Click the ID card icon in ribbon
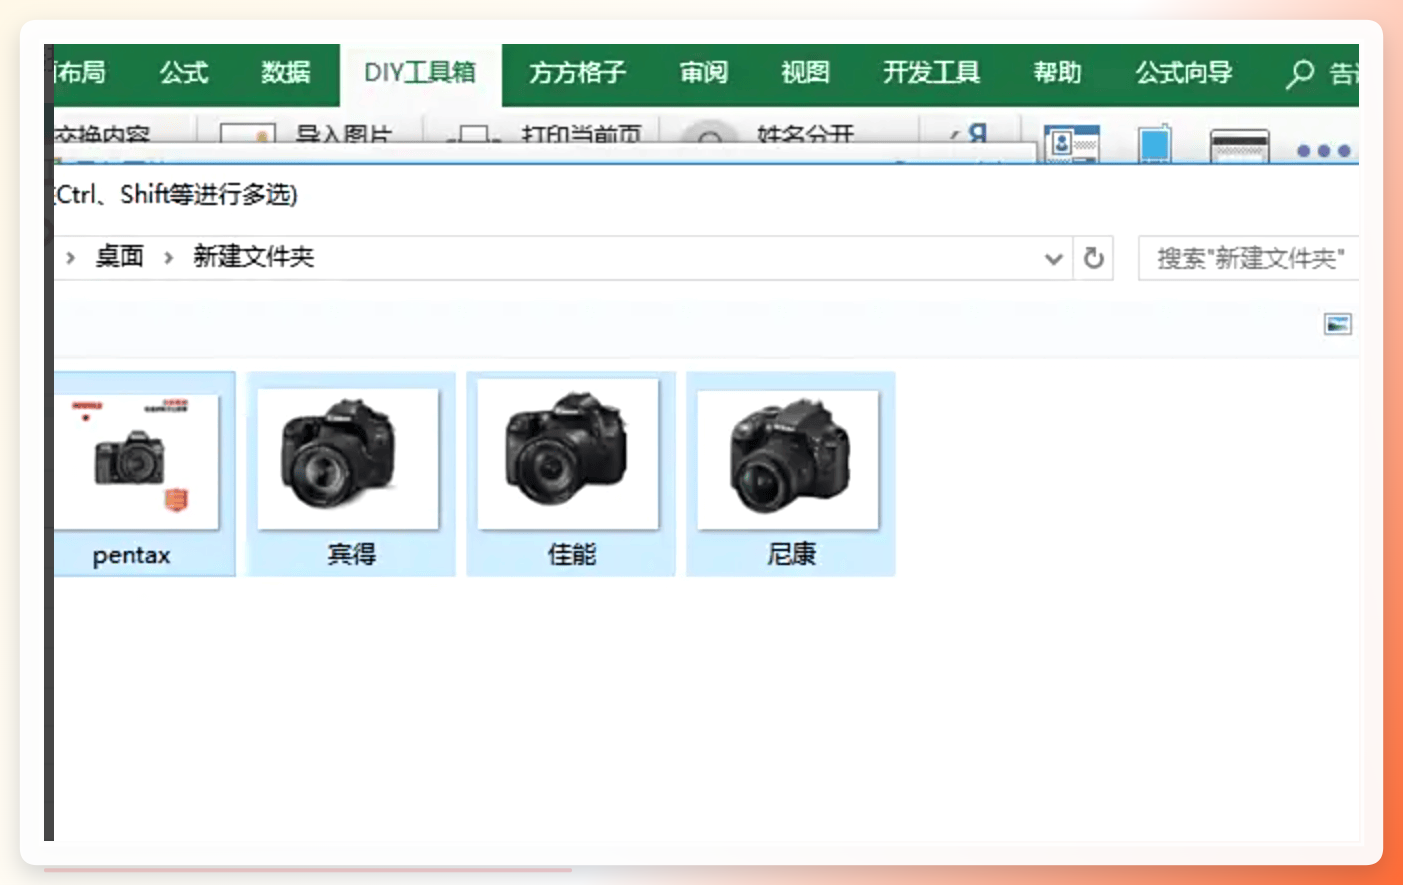 pyautogui.click(x=1071, y=143)
